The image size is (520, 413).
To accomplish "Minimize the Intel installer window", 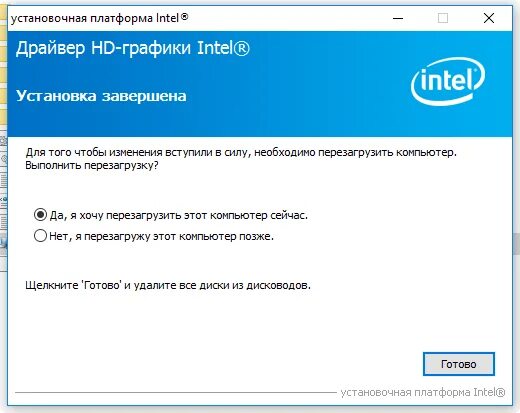I will pyautogui.click(x=398, y=18).
